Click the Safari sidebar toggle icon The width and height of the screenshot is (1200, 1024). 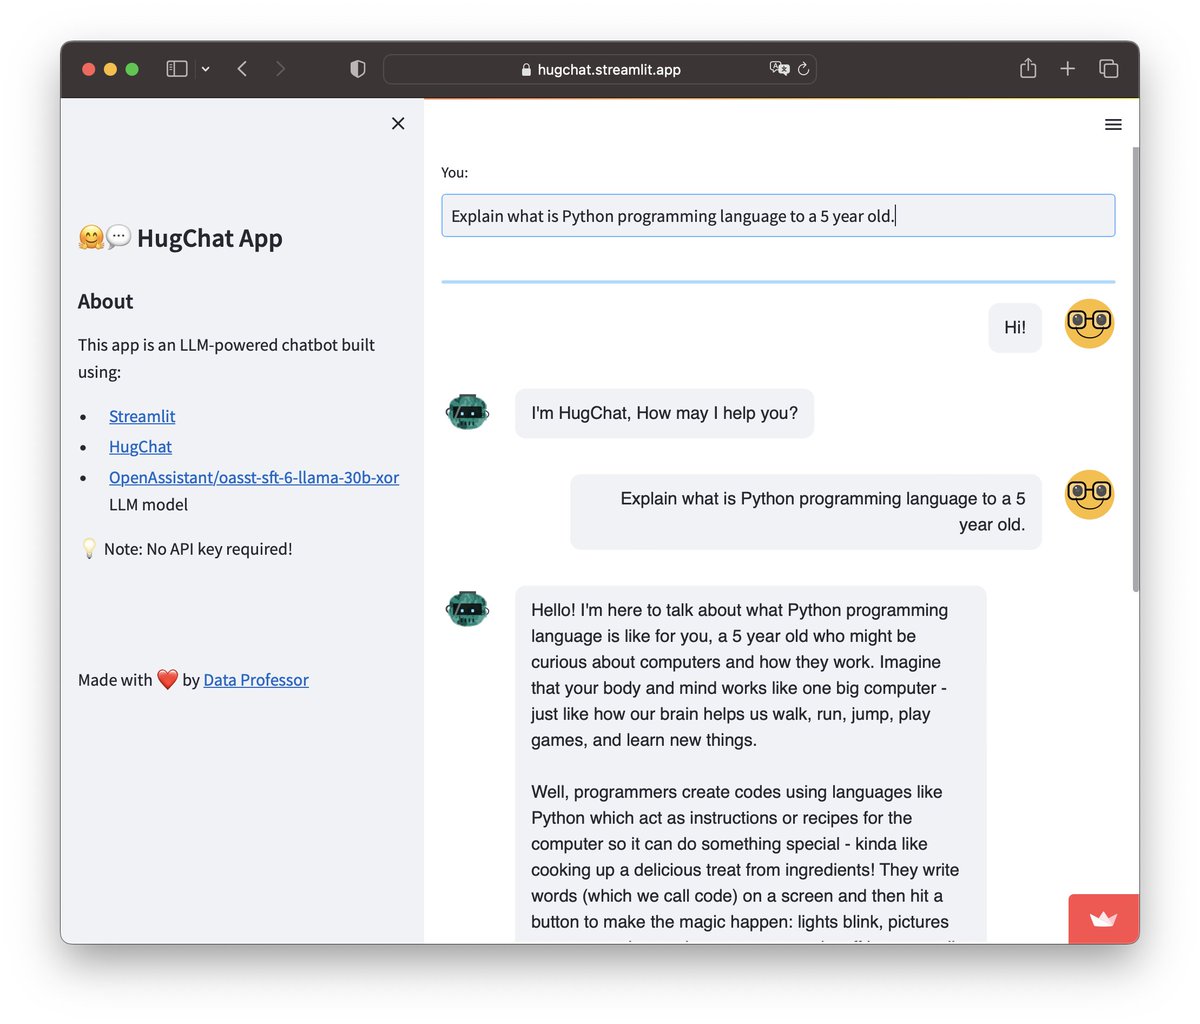point(177,69)
